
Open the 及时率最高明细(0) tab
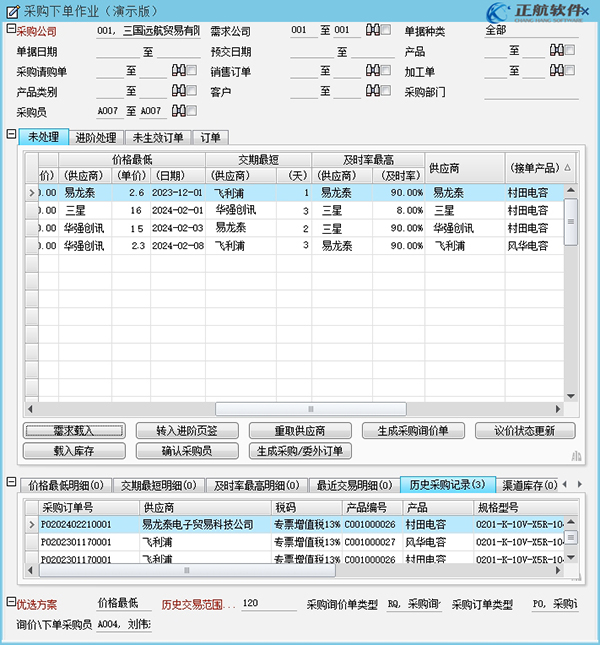[256, 485]
